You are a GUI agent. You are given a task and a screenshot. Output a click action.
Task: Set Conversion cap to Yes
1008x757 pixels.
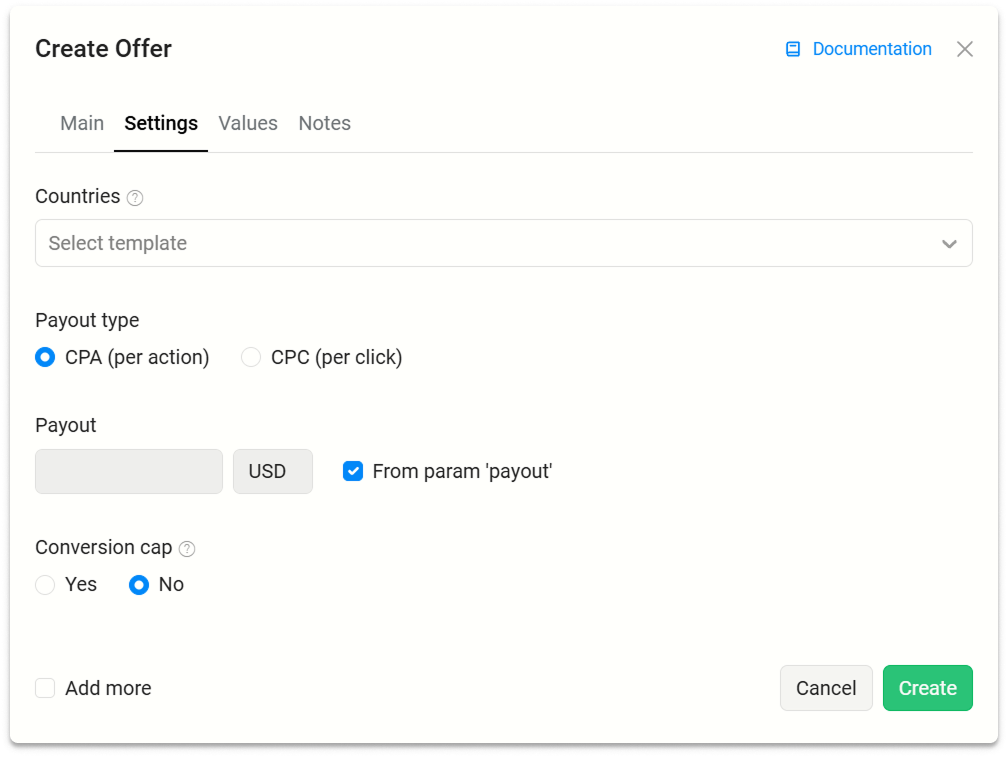pos(45,585)
